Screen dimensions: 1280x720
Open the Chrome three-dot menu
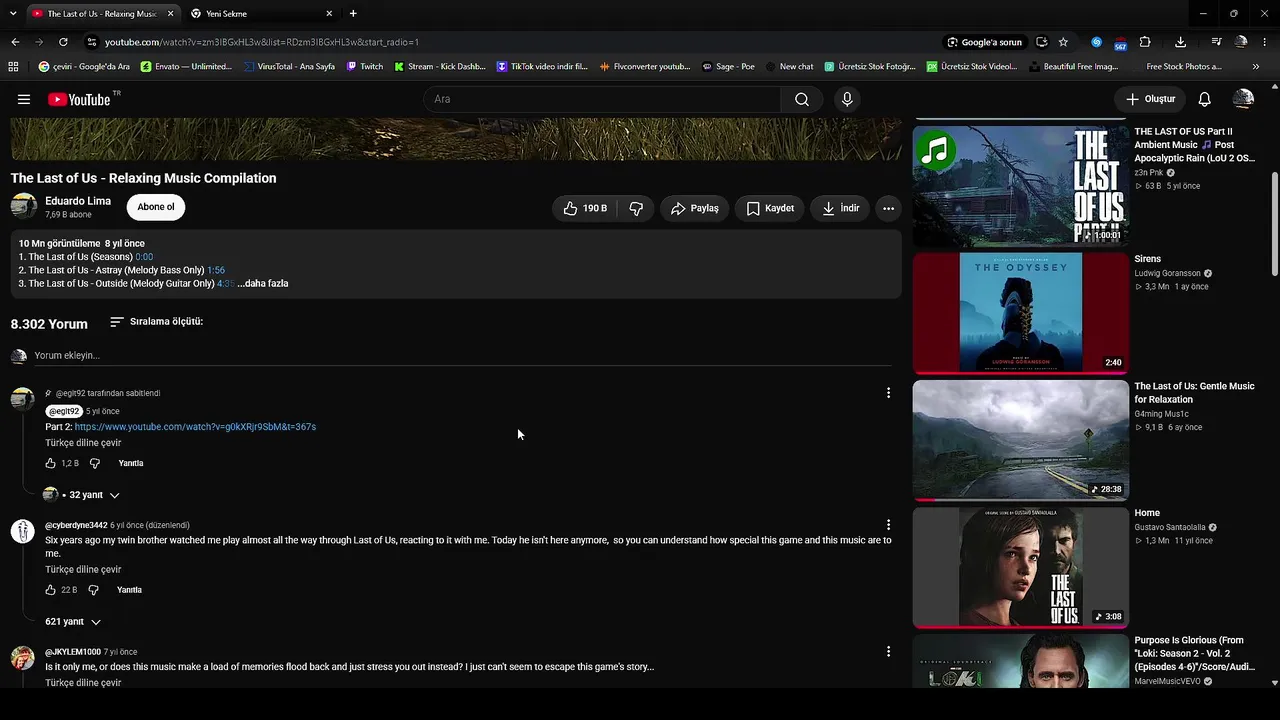[x=1265, y=42]
